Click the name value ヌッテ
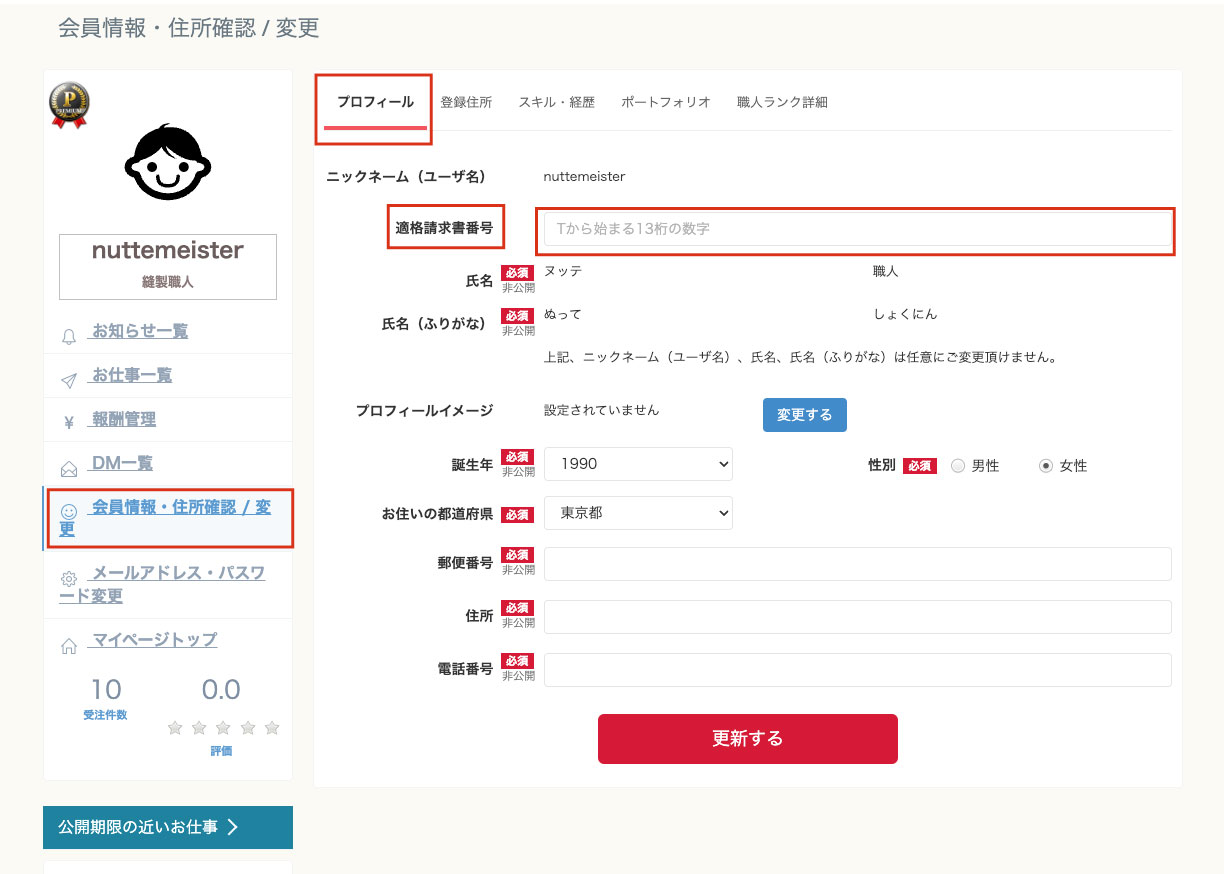 tap(563, 271)
